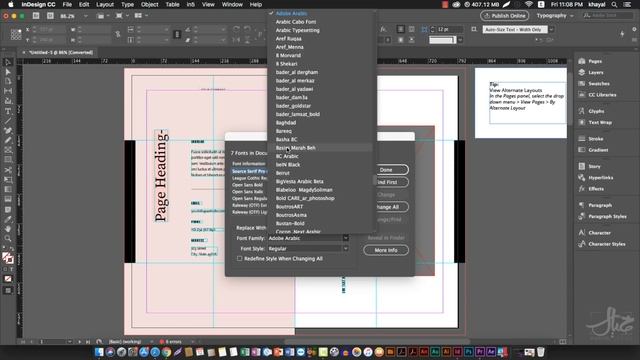
Task: Select Source Serif Pro font row
Action: click(x=249, y=171)
